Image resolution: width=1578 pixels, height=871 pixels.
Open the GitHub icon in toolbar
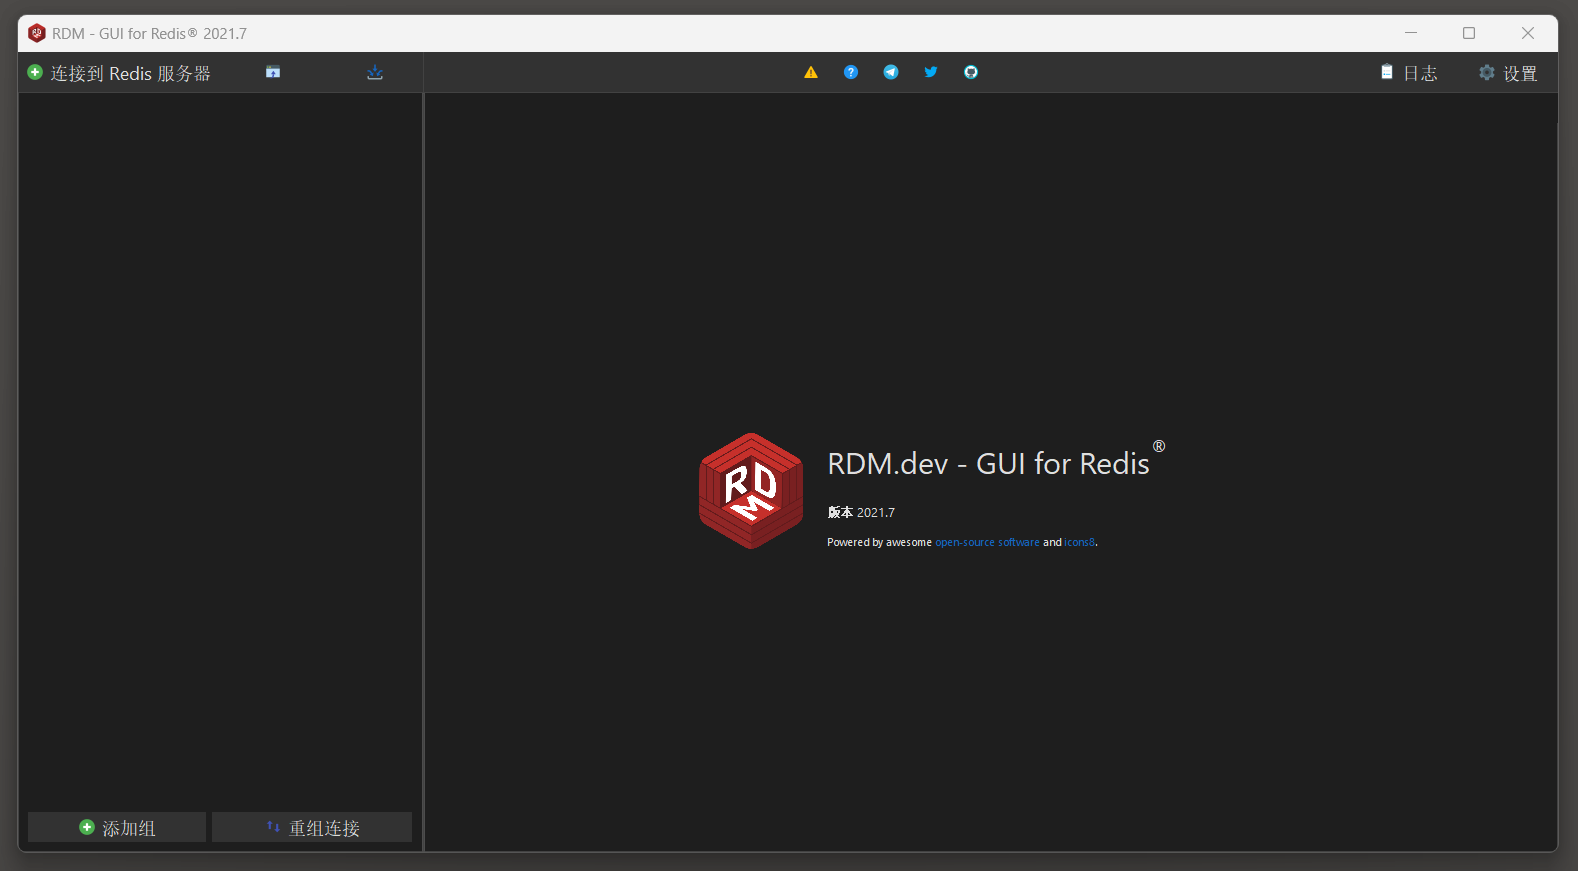(971, 72)
